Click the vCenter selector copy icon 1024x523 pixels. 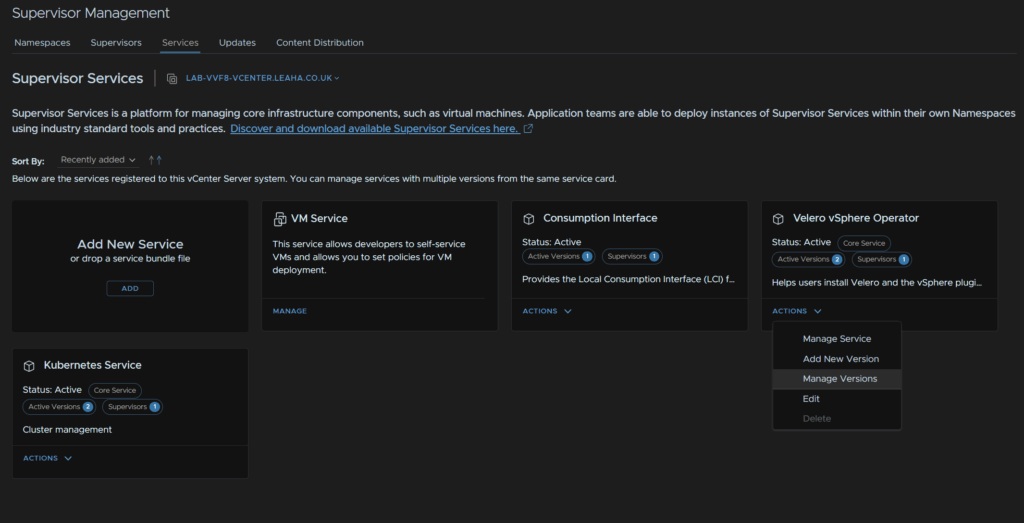pyautogui.click(x=172, y=78)
